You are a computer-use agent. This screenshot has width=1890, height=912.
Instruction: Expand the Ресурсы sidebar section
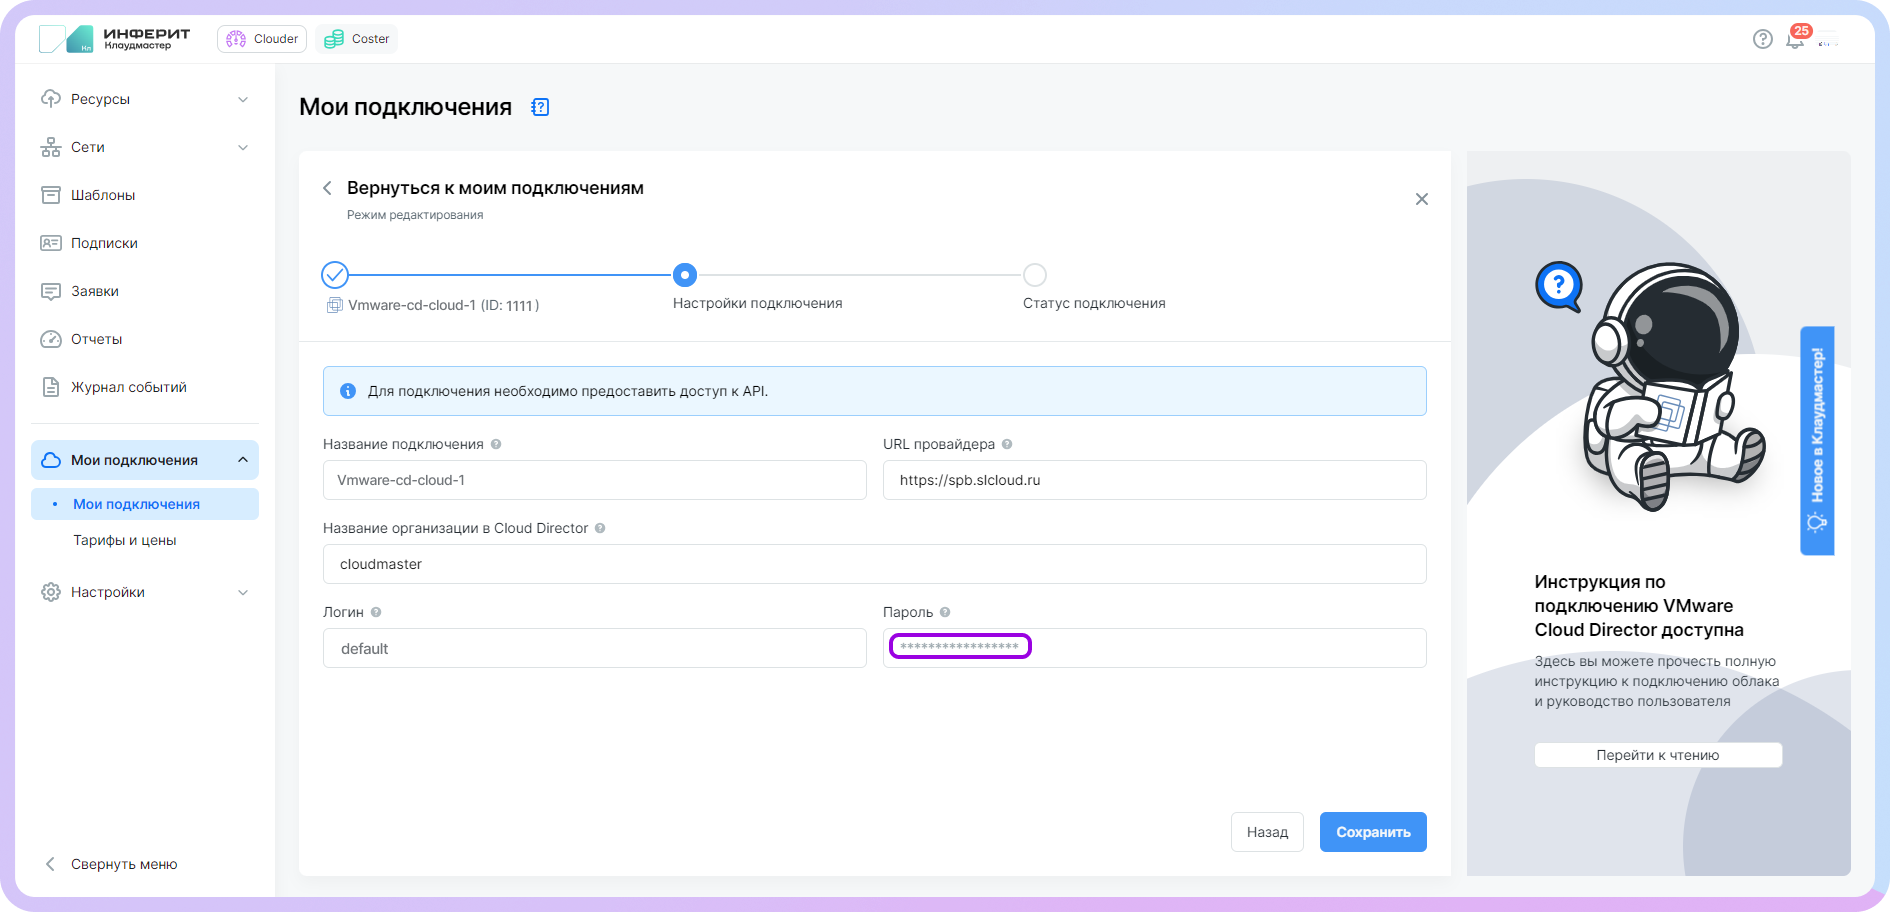click(243, 99)
